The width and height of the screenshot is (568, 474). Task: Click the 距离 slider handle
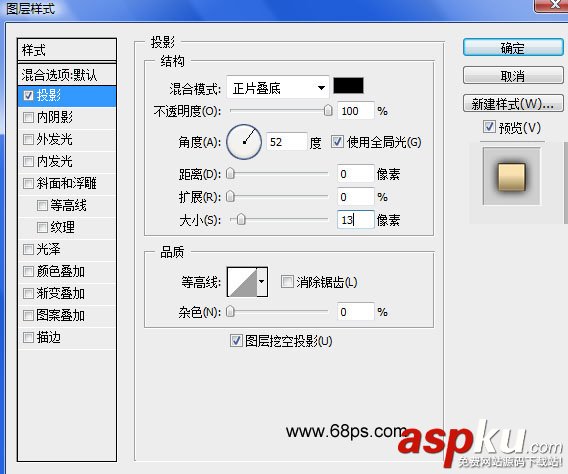[x=230, y=174]
